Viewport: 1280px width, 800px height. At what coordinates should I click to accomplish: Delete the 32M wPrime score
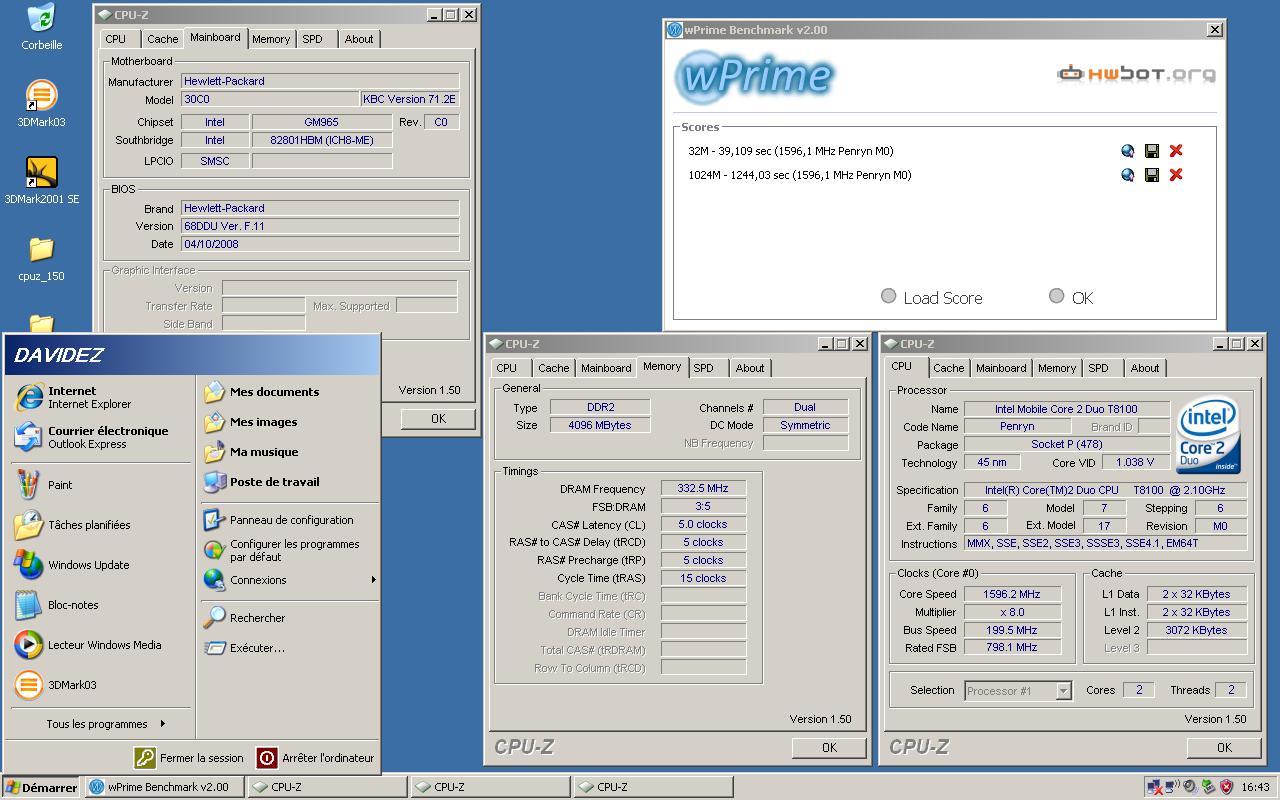coord(1176,151)
